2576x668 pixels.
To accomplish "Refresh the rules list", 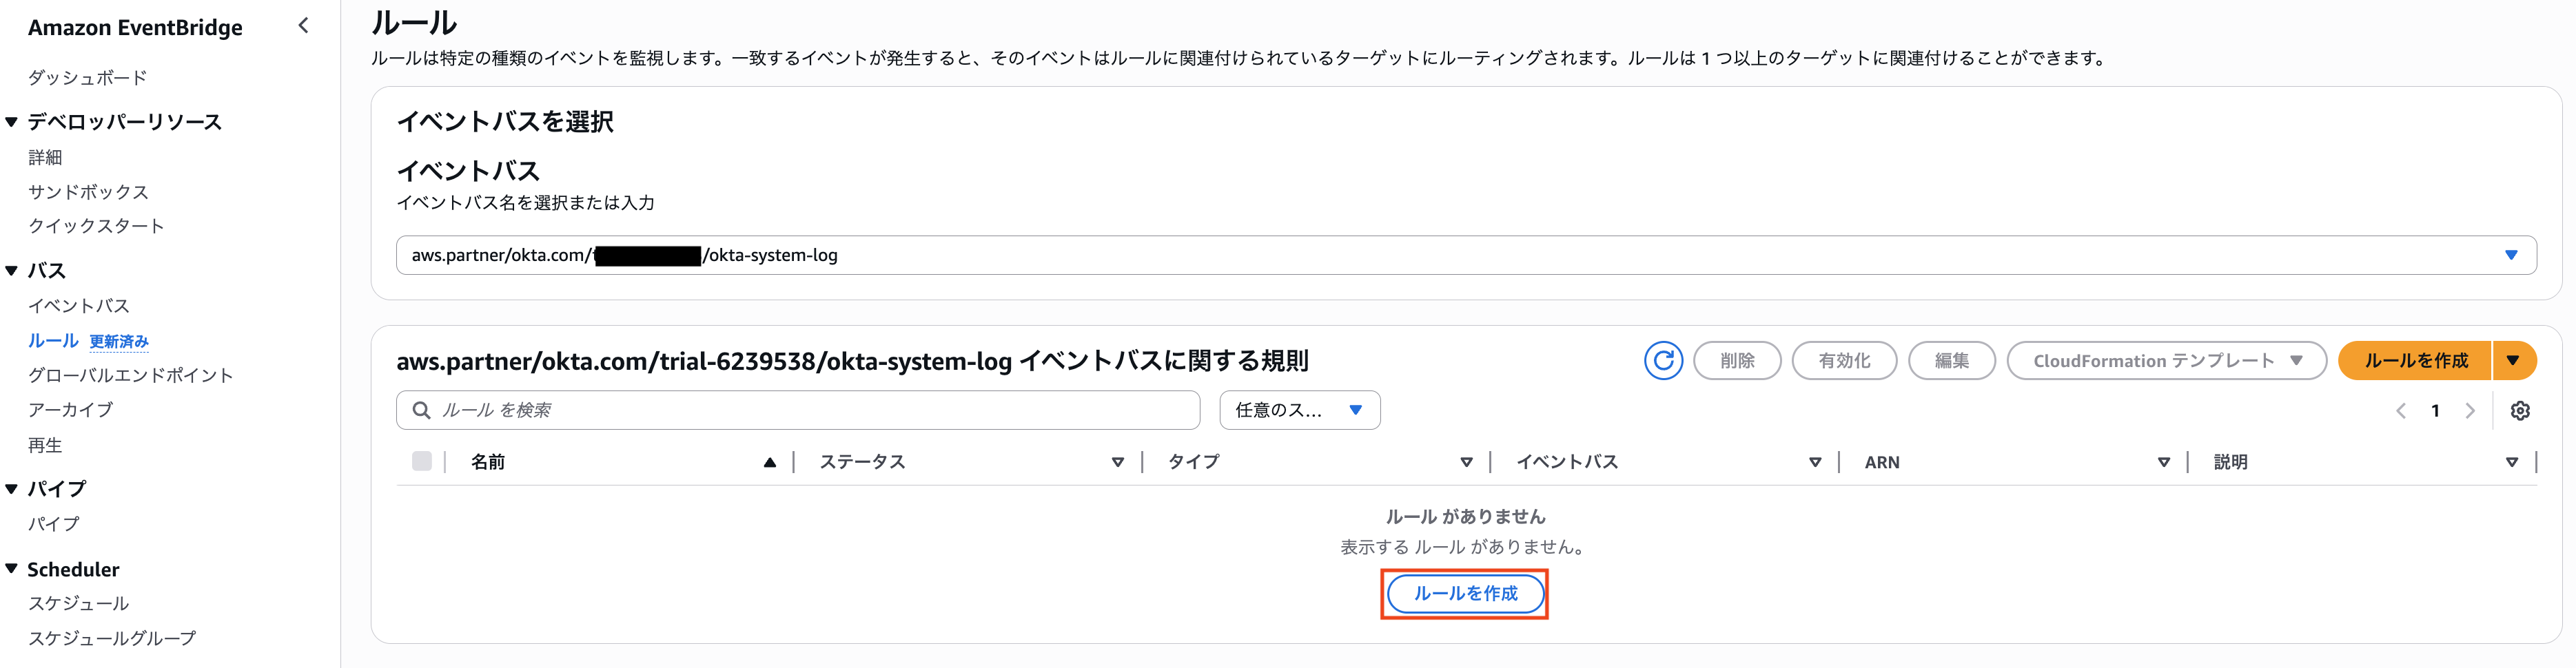I will [x=1663, y=361].
